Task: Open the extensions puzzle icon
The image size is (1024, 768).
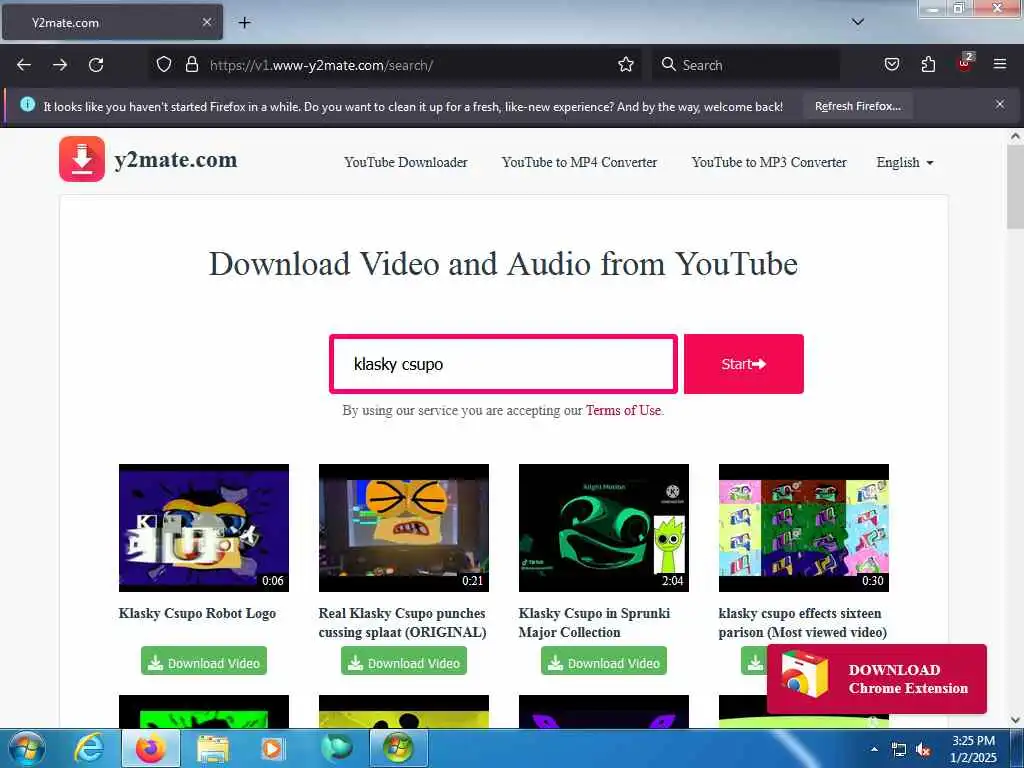Action: tap(928, 64)
